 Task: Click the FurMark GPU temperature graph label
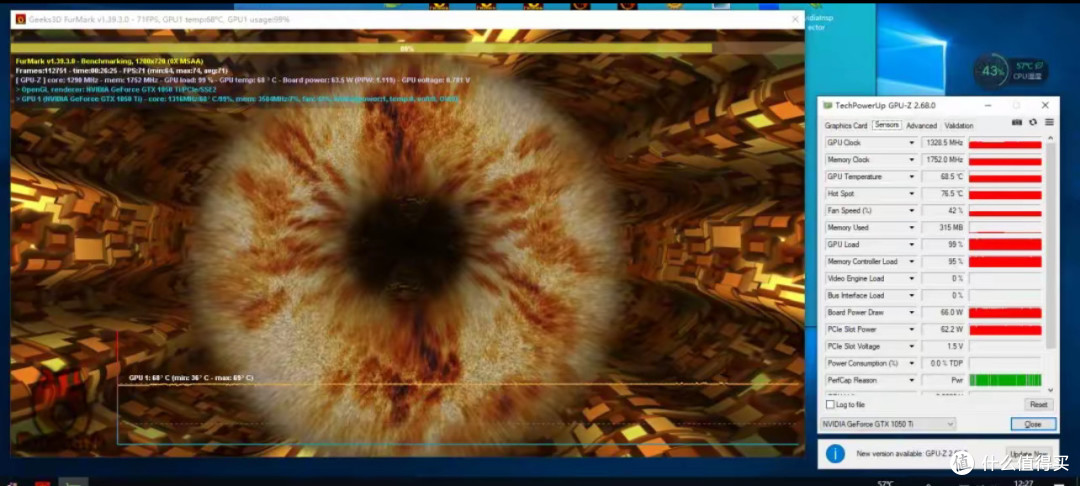click(x=191, y=378)
